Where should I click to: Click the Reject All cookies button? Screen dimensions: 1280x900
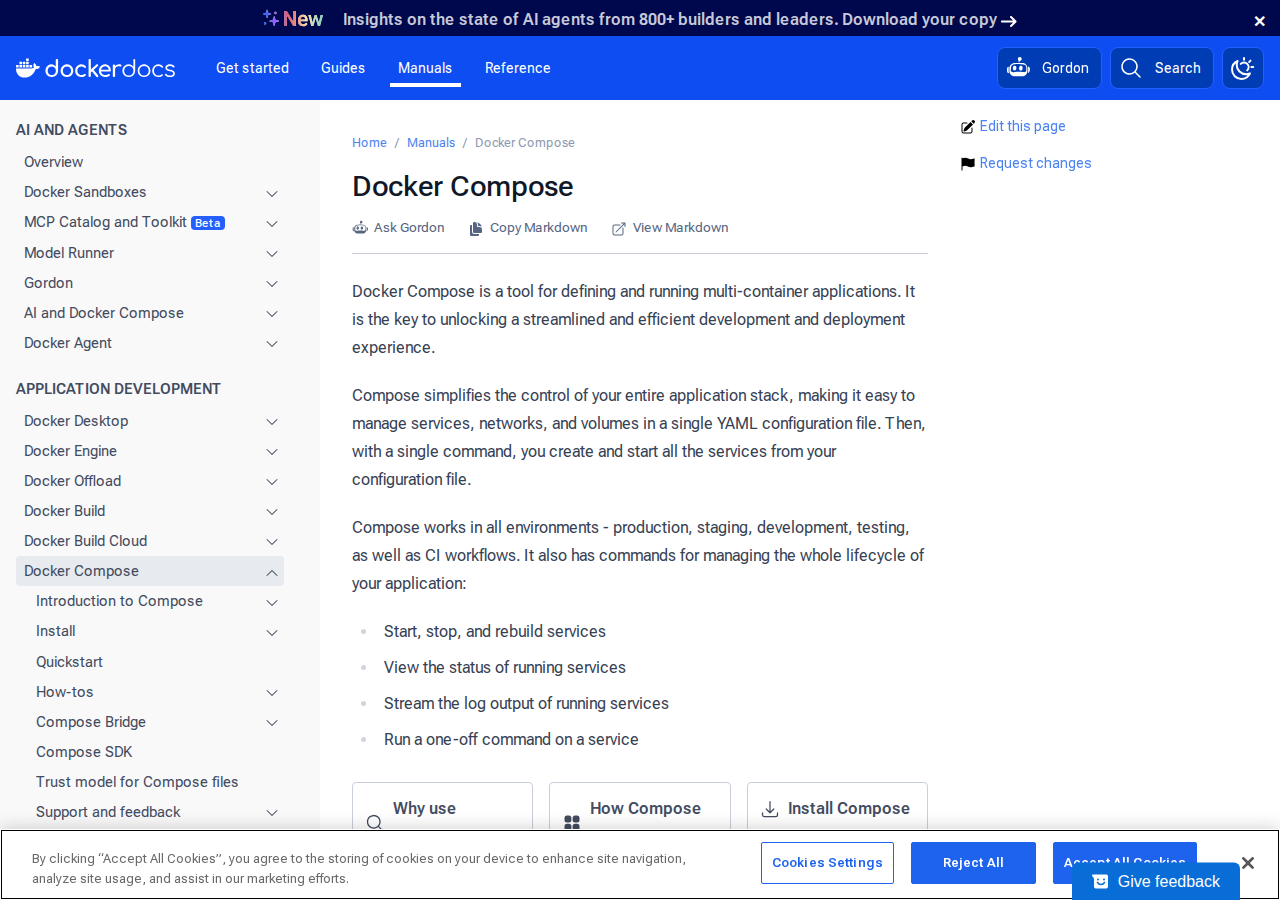click(973, 863)
